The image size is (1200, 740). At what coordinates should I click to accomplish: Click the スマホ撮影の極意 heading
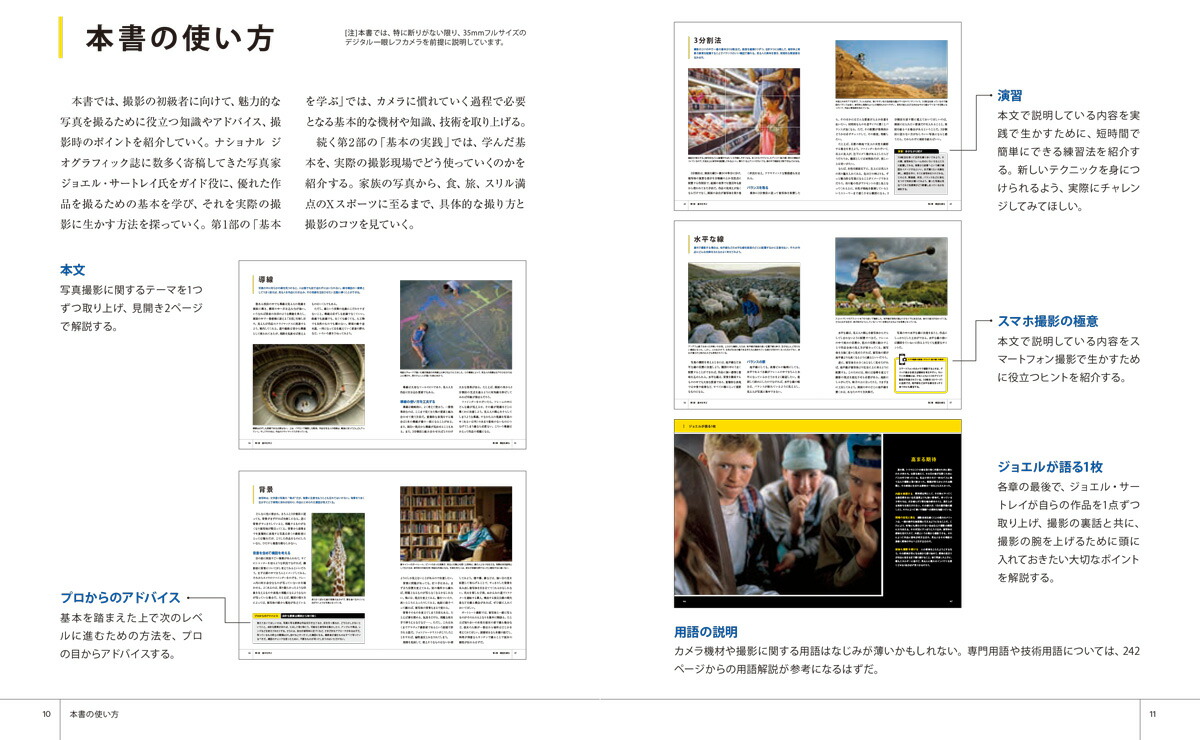coord(1047,321)
